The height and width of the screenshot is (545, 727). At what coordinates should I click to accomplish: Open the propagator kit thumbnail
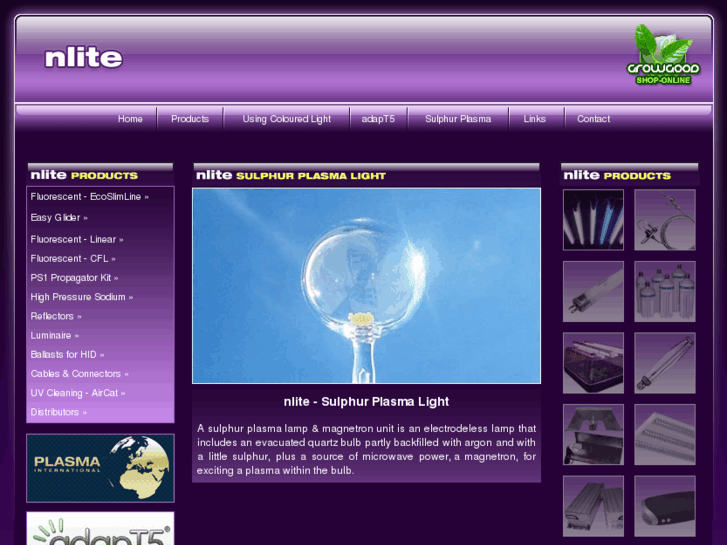click(x=593, y=363)
